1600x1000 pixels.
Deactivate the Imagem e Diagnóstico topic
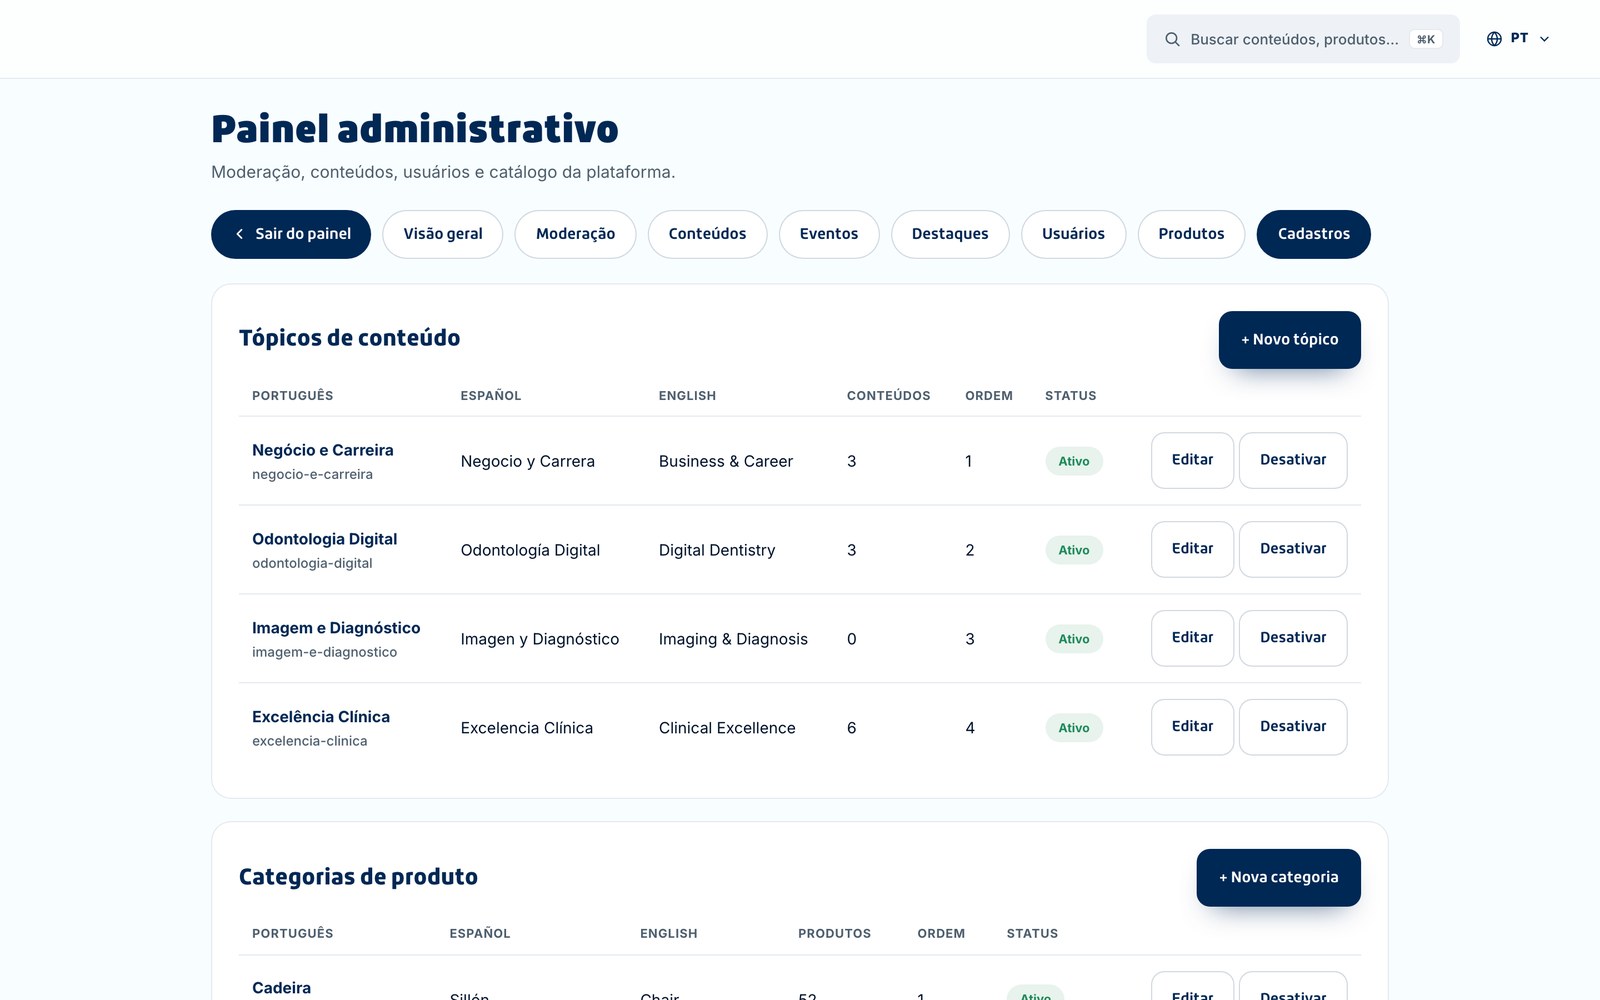(x=1293, y=638)
